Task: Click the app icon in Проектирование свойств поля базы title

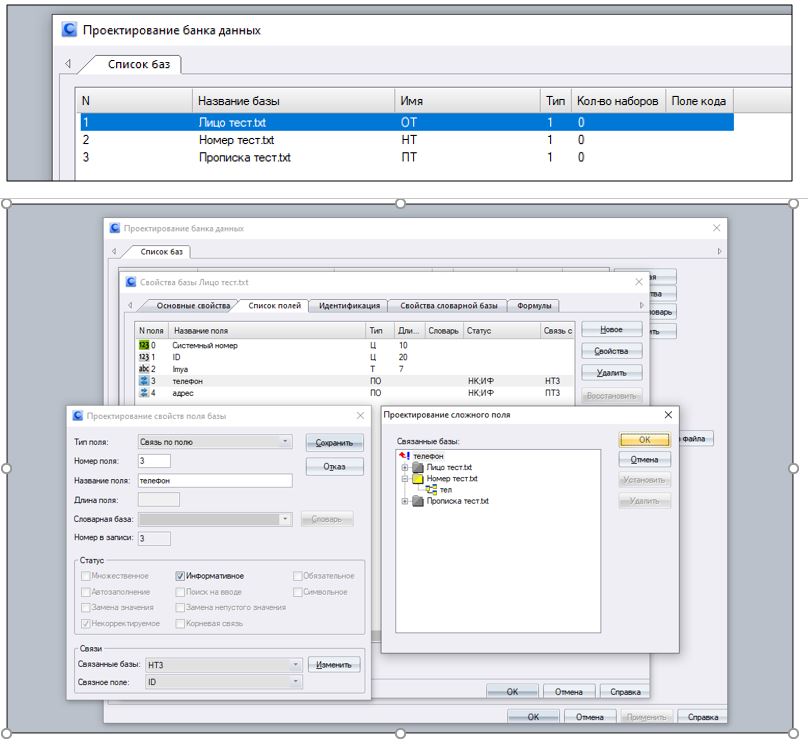Action: 78,415
